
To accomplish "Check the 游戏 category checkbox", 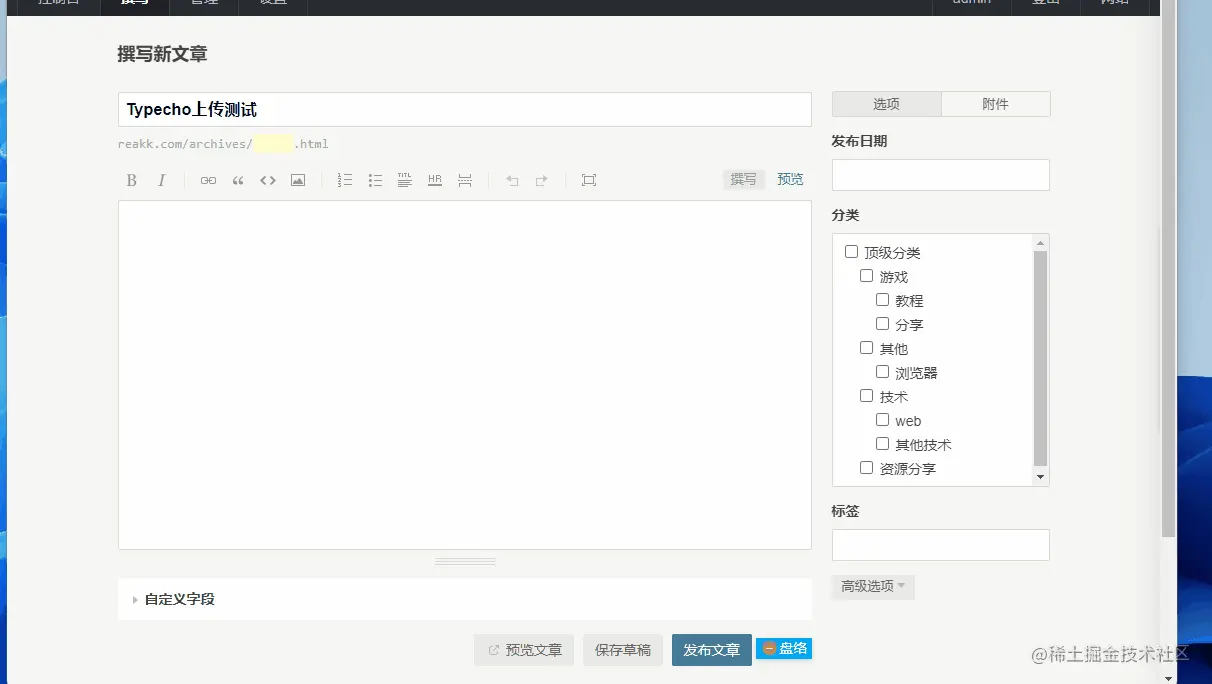I will [866, 275].
